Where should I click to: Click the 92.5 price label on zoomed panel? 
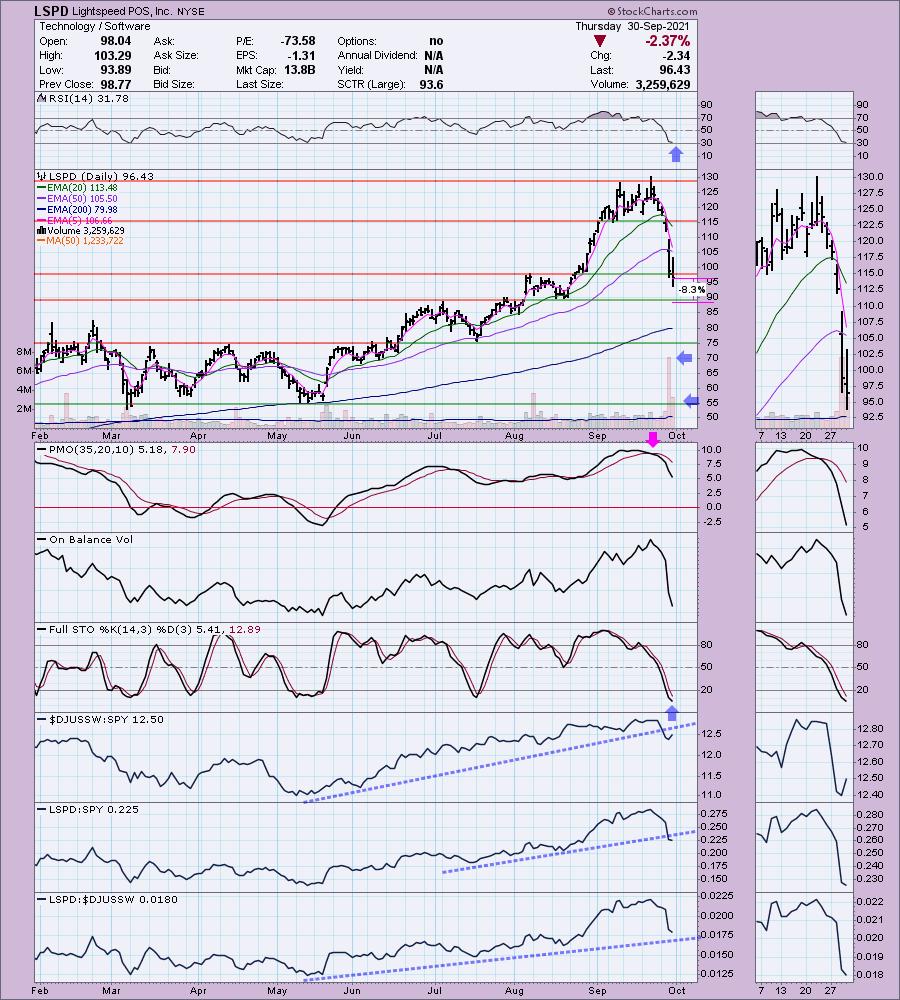(x=873, y=416)
